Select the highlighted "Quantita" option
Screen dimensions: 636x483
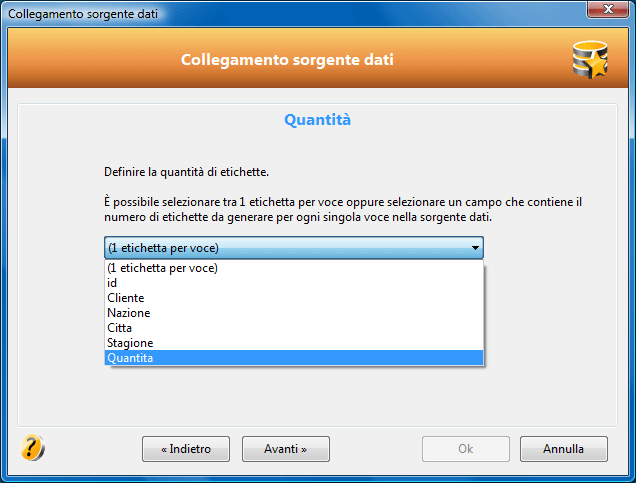(294, 358)
